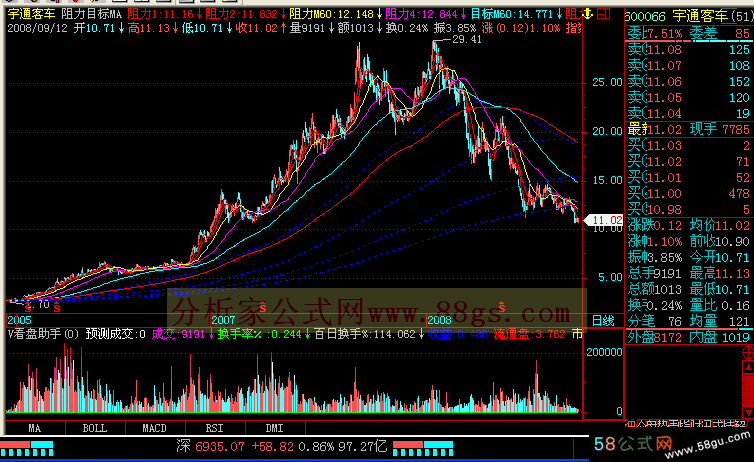The height and width of the screenshot is (462, 754).
Task: Click the 阻力1:11.16 value
Action: point(161,14)
